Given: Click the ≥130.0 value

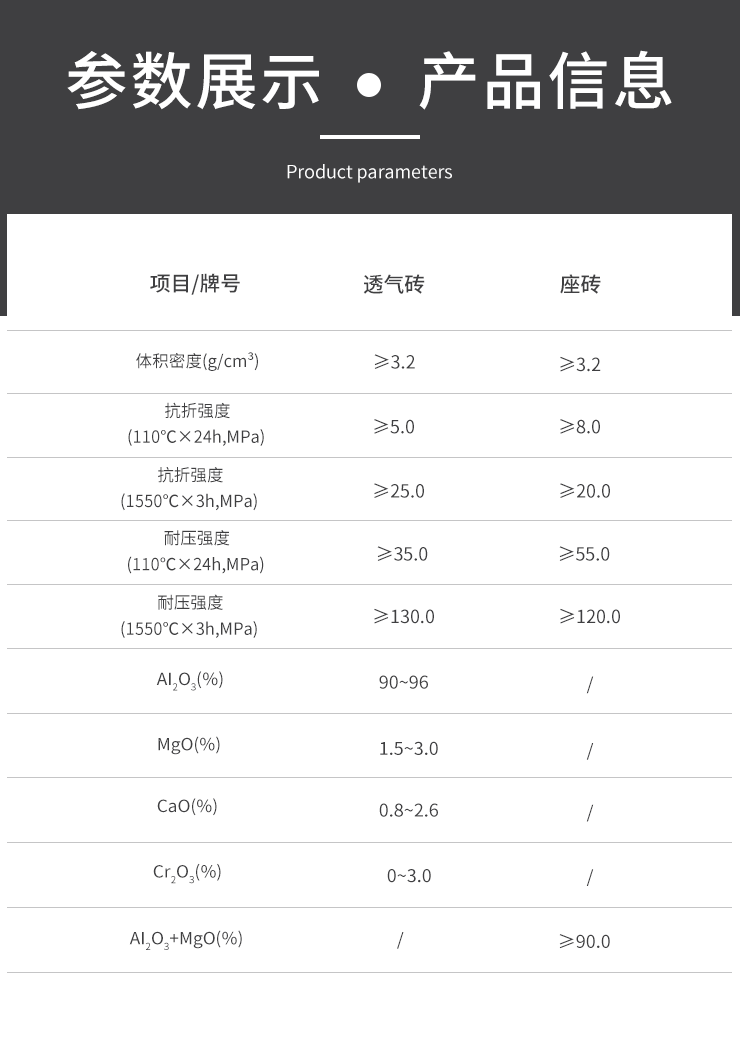Looking at the screenshot, I should [x=404, y=617].
